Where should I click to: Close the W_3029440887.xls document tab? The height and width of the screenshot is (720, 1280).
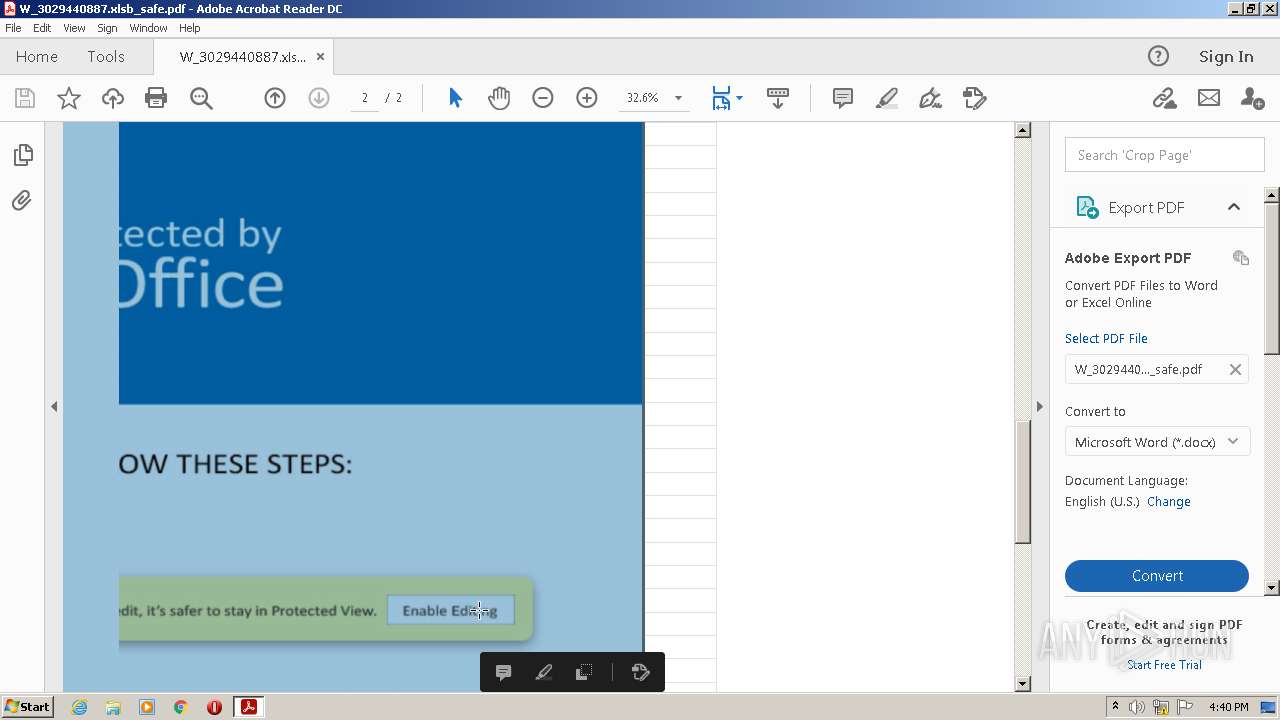pyautogui.click(x=320, y=56)
